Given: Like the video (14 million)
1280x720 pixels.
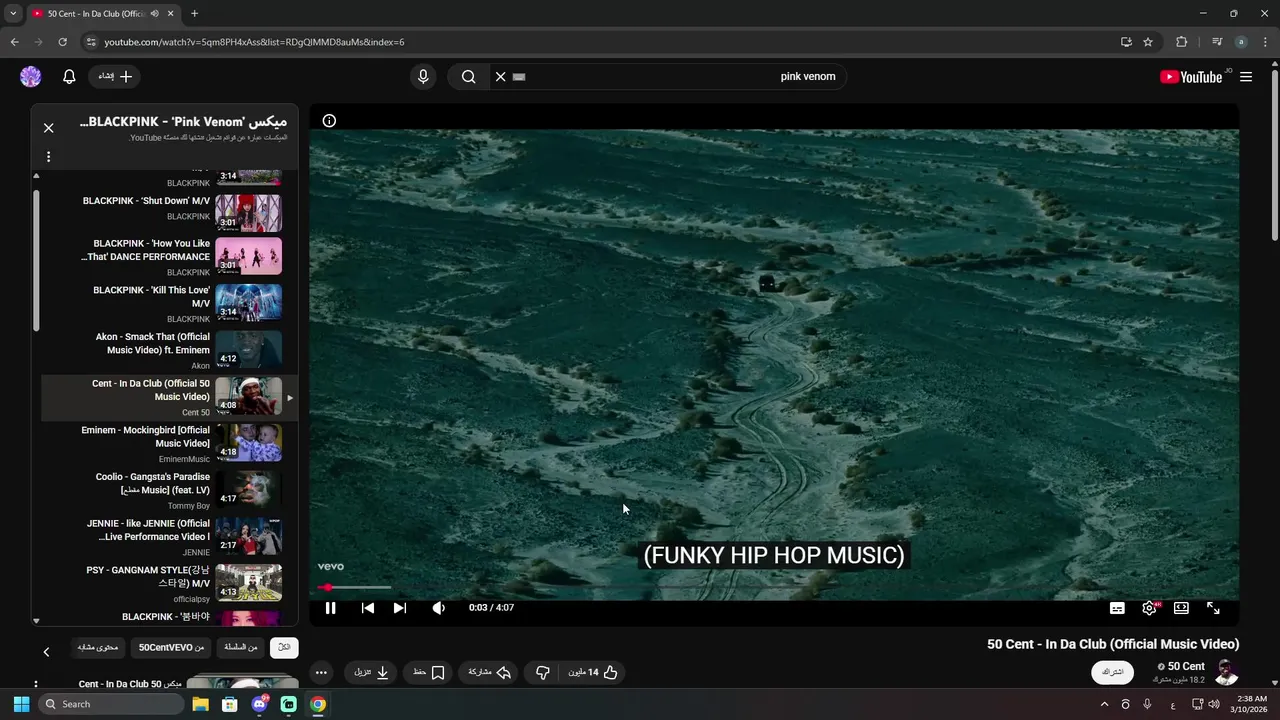Looking at the screenshot, I should [x=594, y=673].
